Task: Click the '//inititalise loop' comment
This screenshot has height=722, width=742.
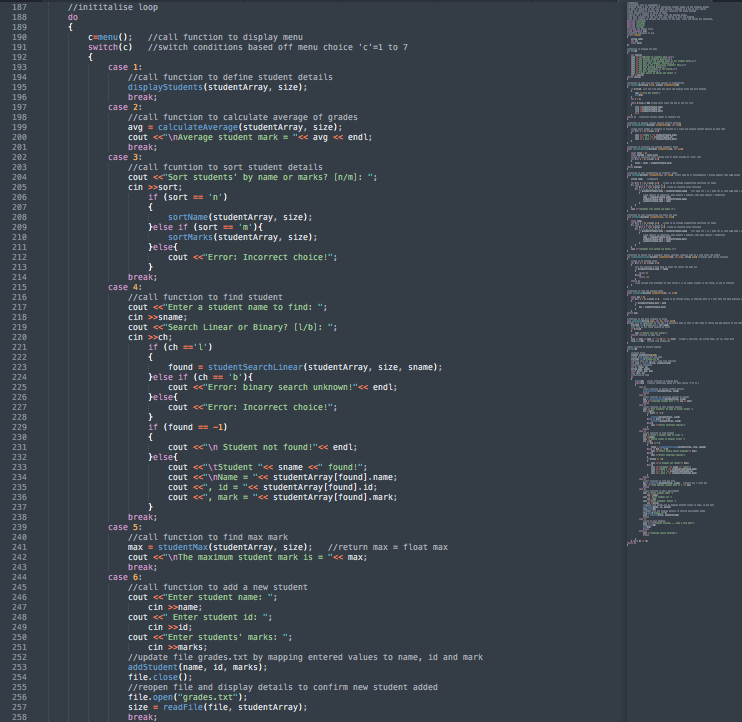Action: pos(113,7)
